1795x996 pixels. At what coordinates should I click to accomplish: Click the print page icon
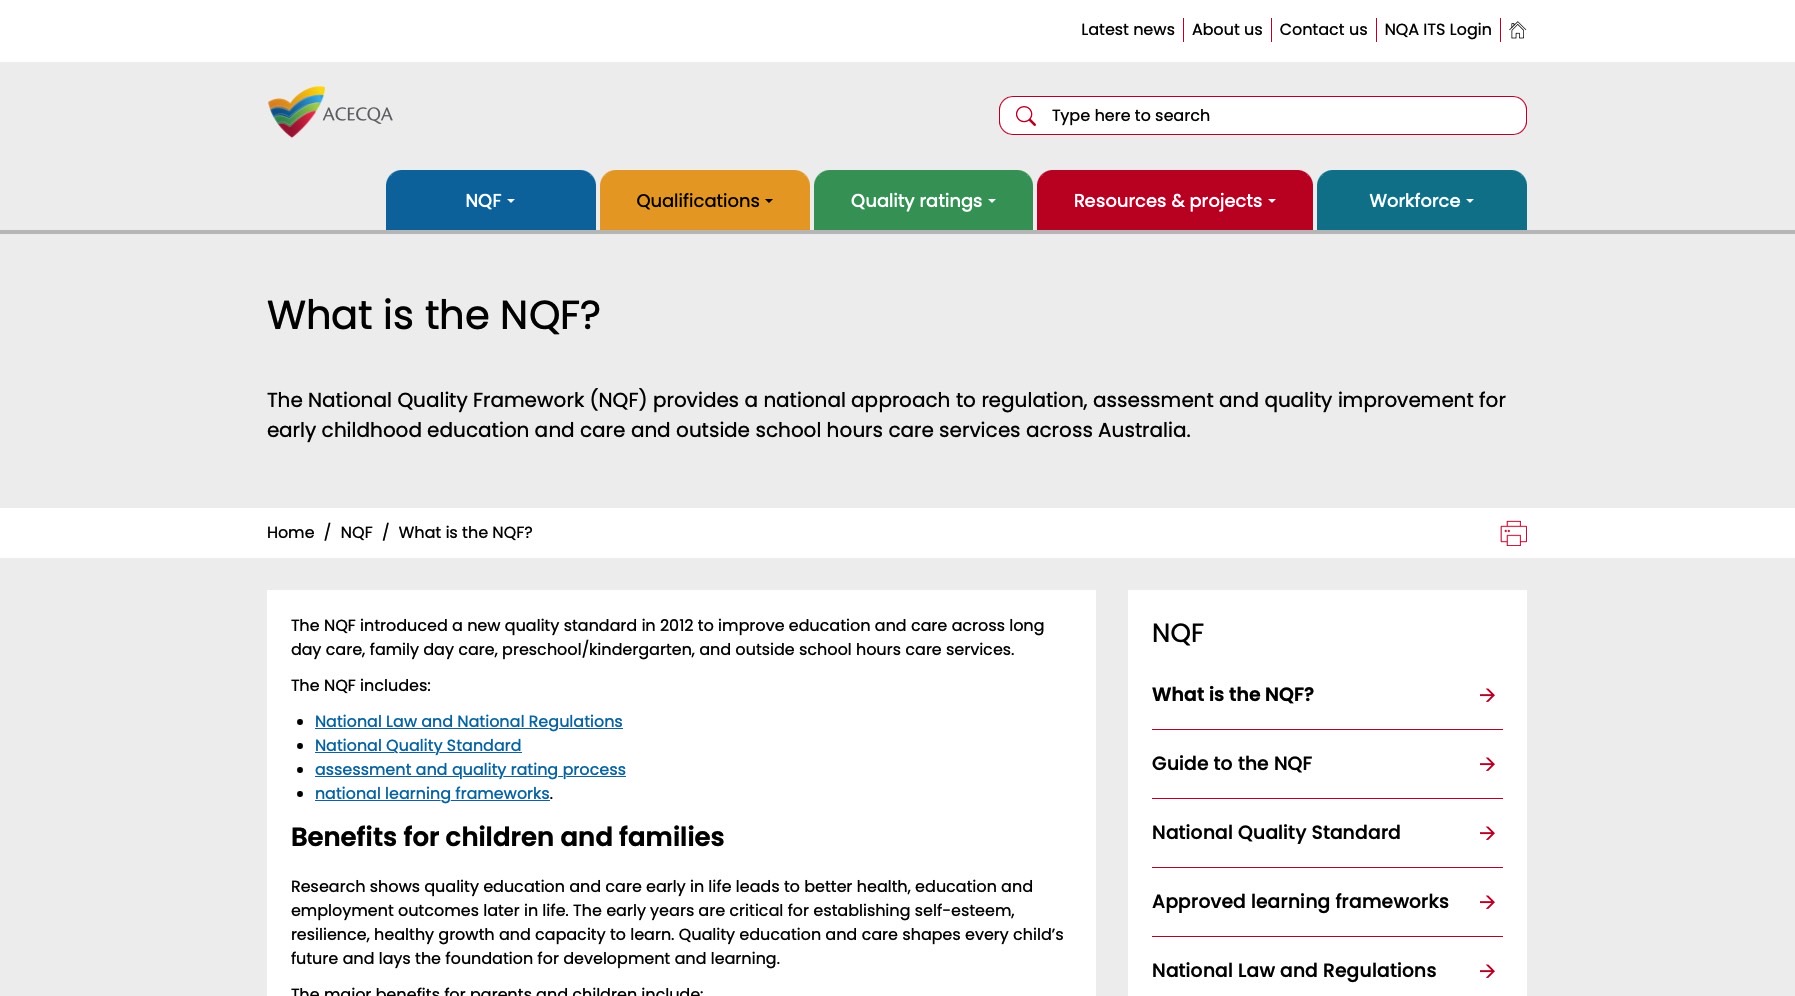1513,533
